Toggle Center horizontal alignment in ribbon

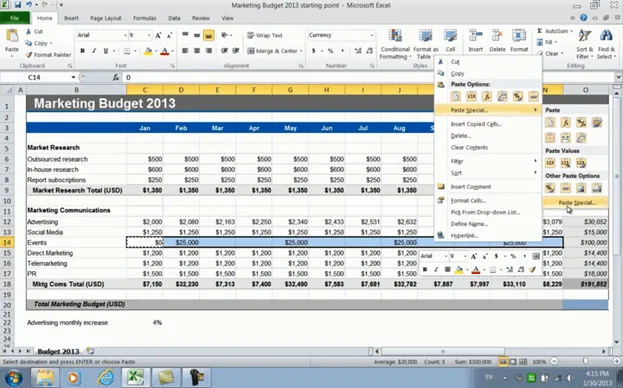click(197, 51)
